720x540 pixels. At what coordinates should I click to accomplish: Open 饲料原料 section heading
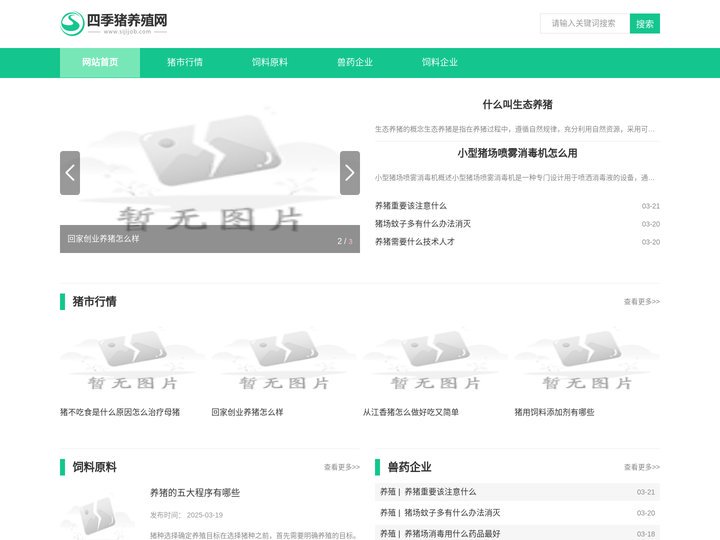94,467
